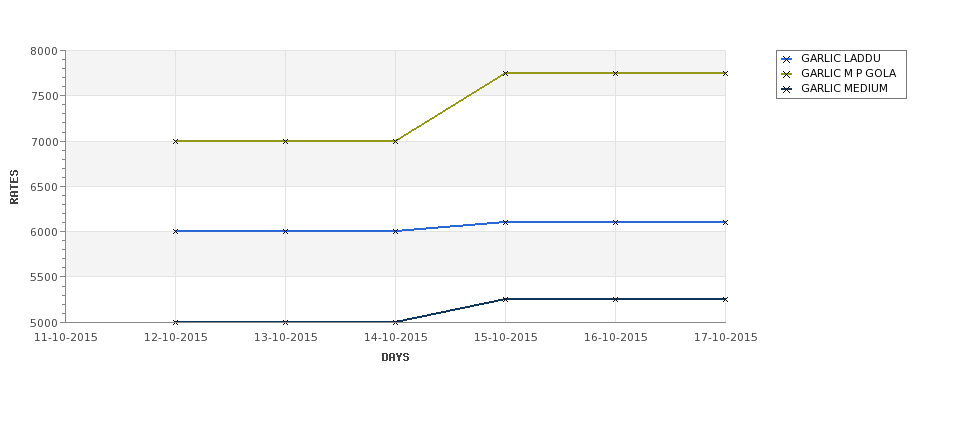Image resolution: width=975 pixels, height=429 pixels.
Task: Click the 8000 rate axis label
Action: pos(44,51)
